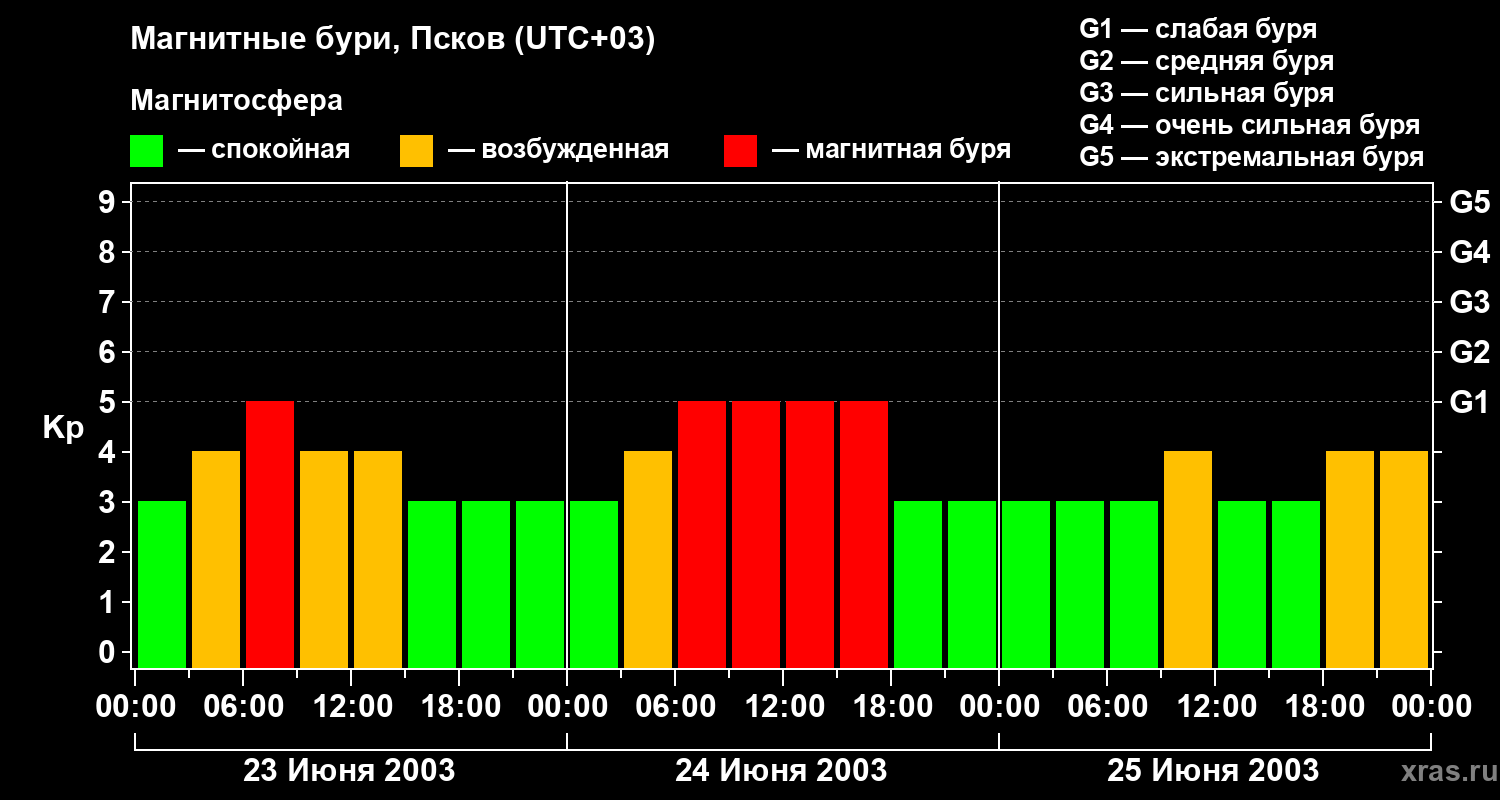Click the yellow 'возбужденная' legend swatch
The image size is (1500, 800).
pos(416,151)
